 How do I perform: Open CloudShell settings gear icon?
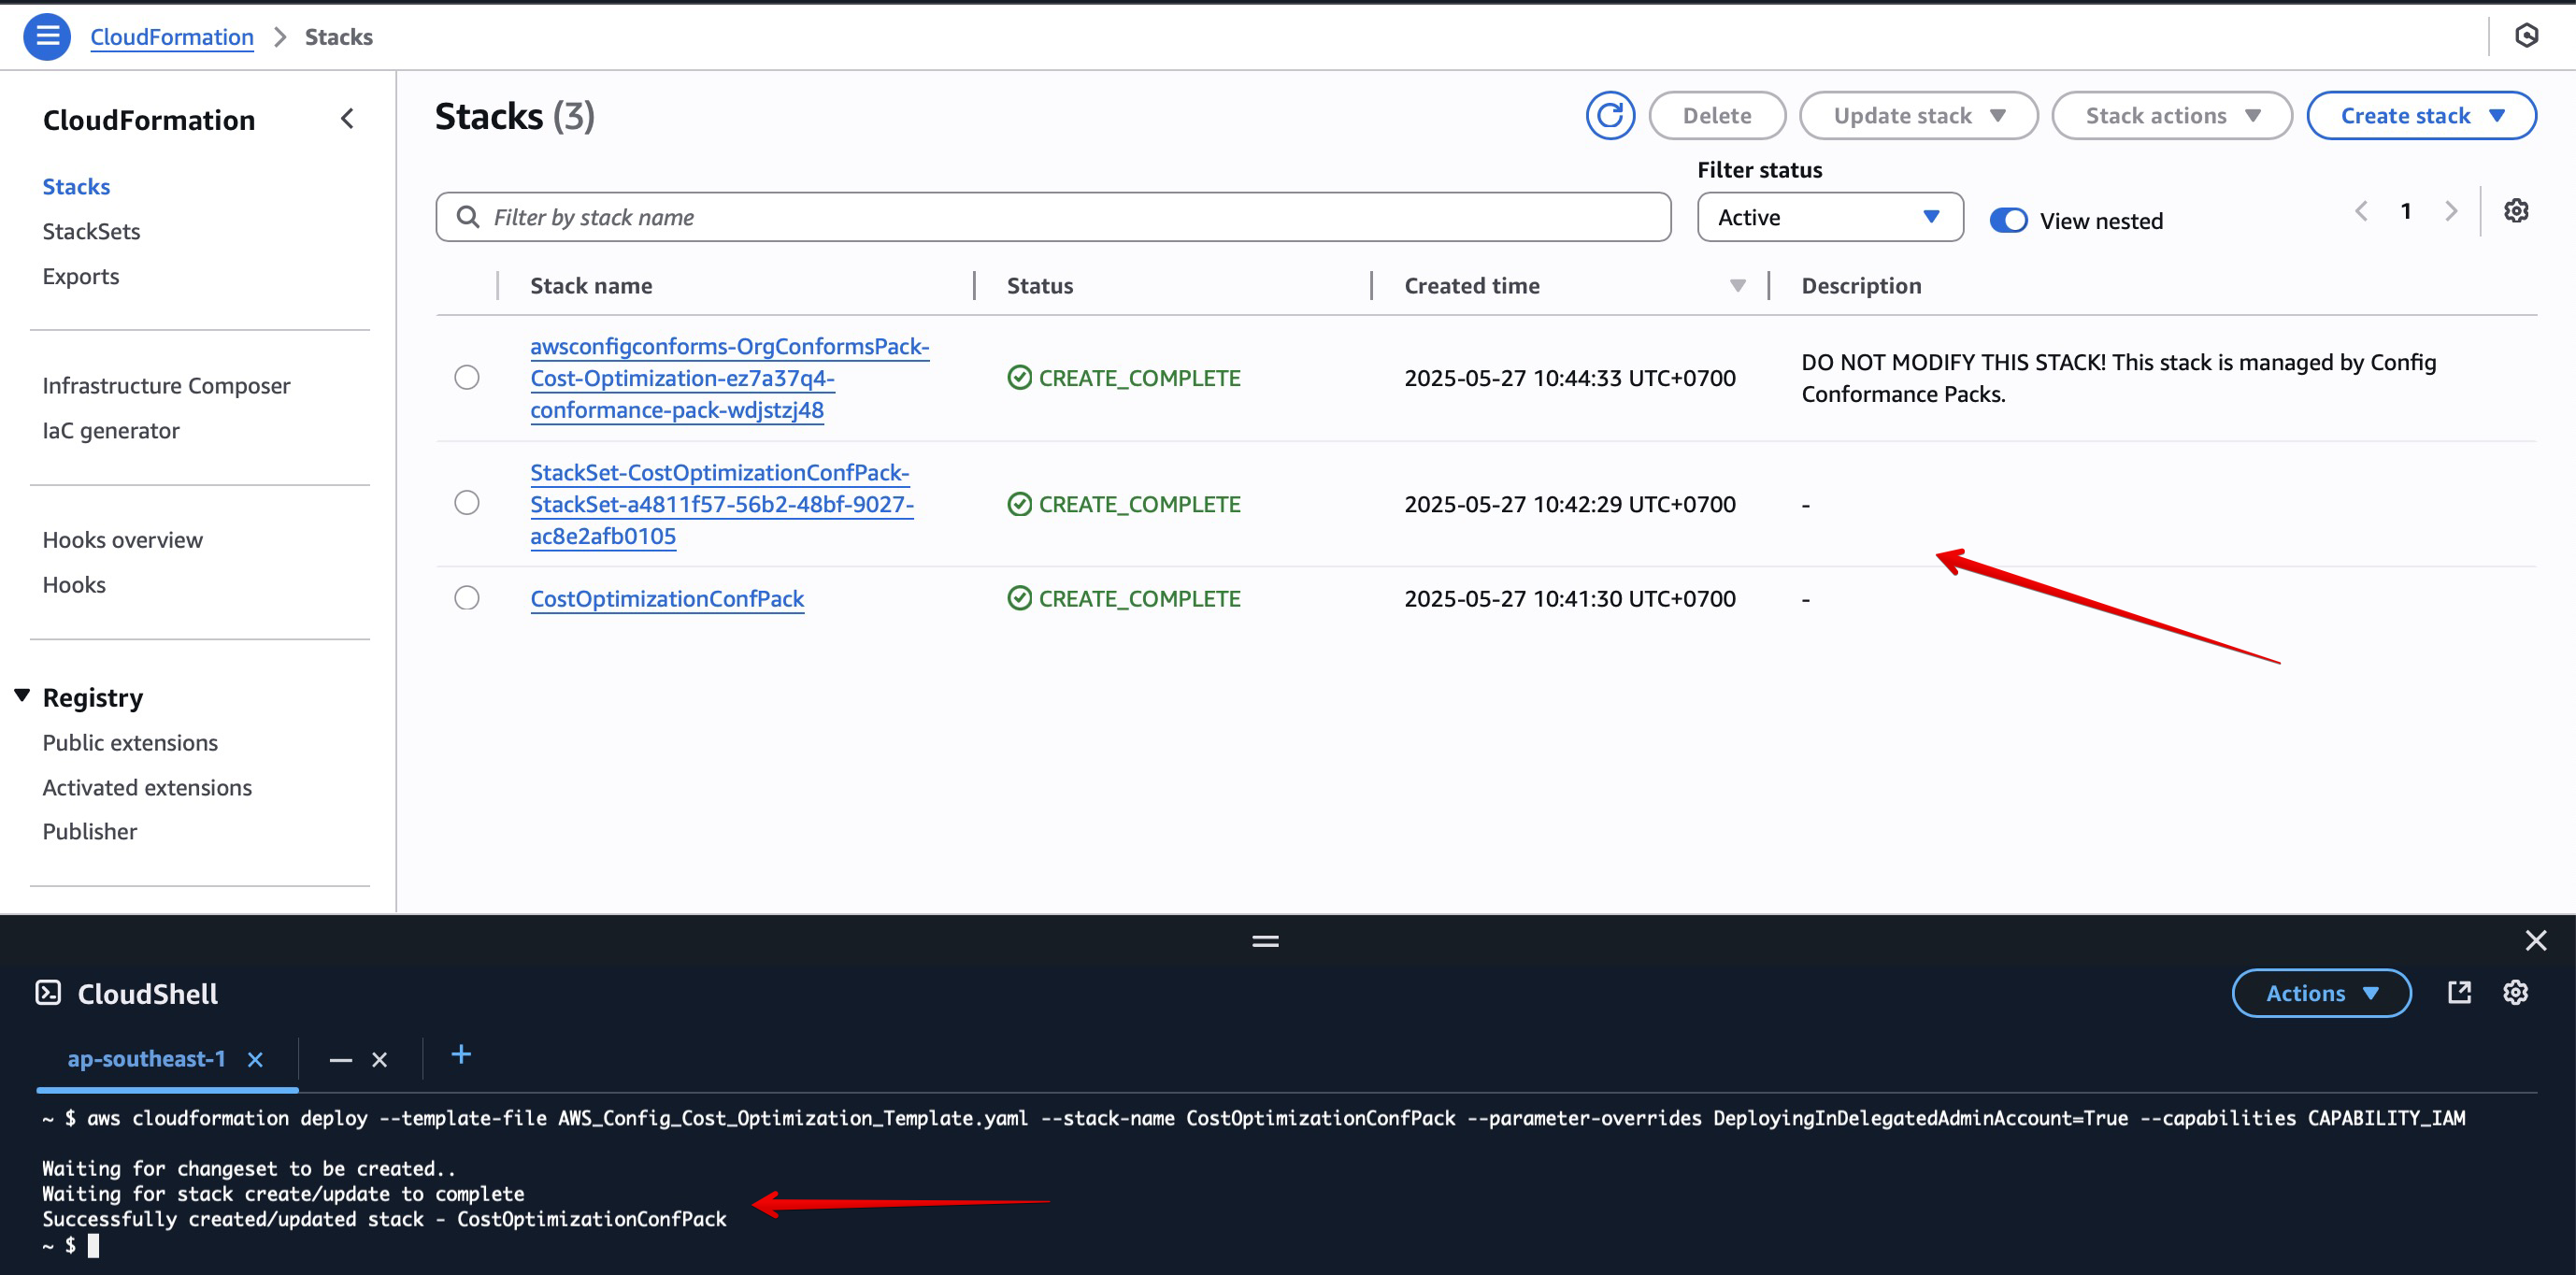point(2516,992)
